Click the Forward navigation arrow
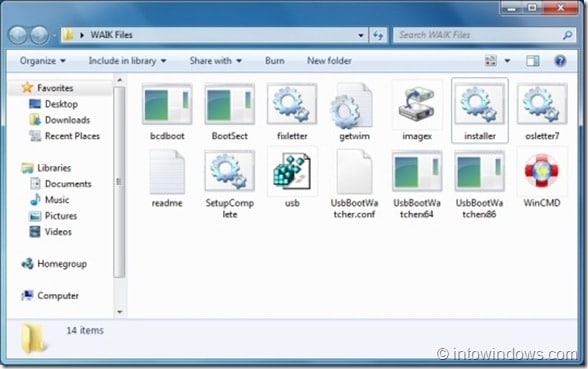The width and height of the screenshot is (588, 369). pyautogui.click(x=39, y=36)
